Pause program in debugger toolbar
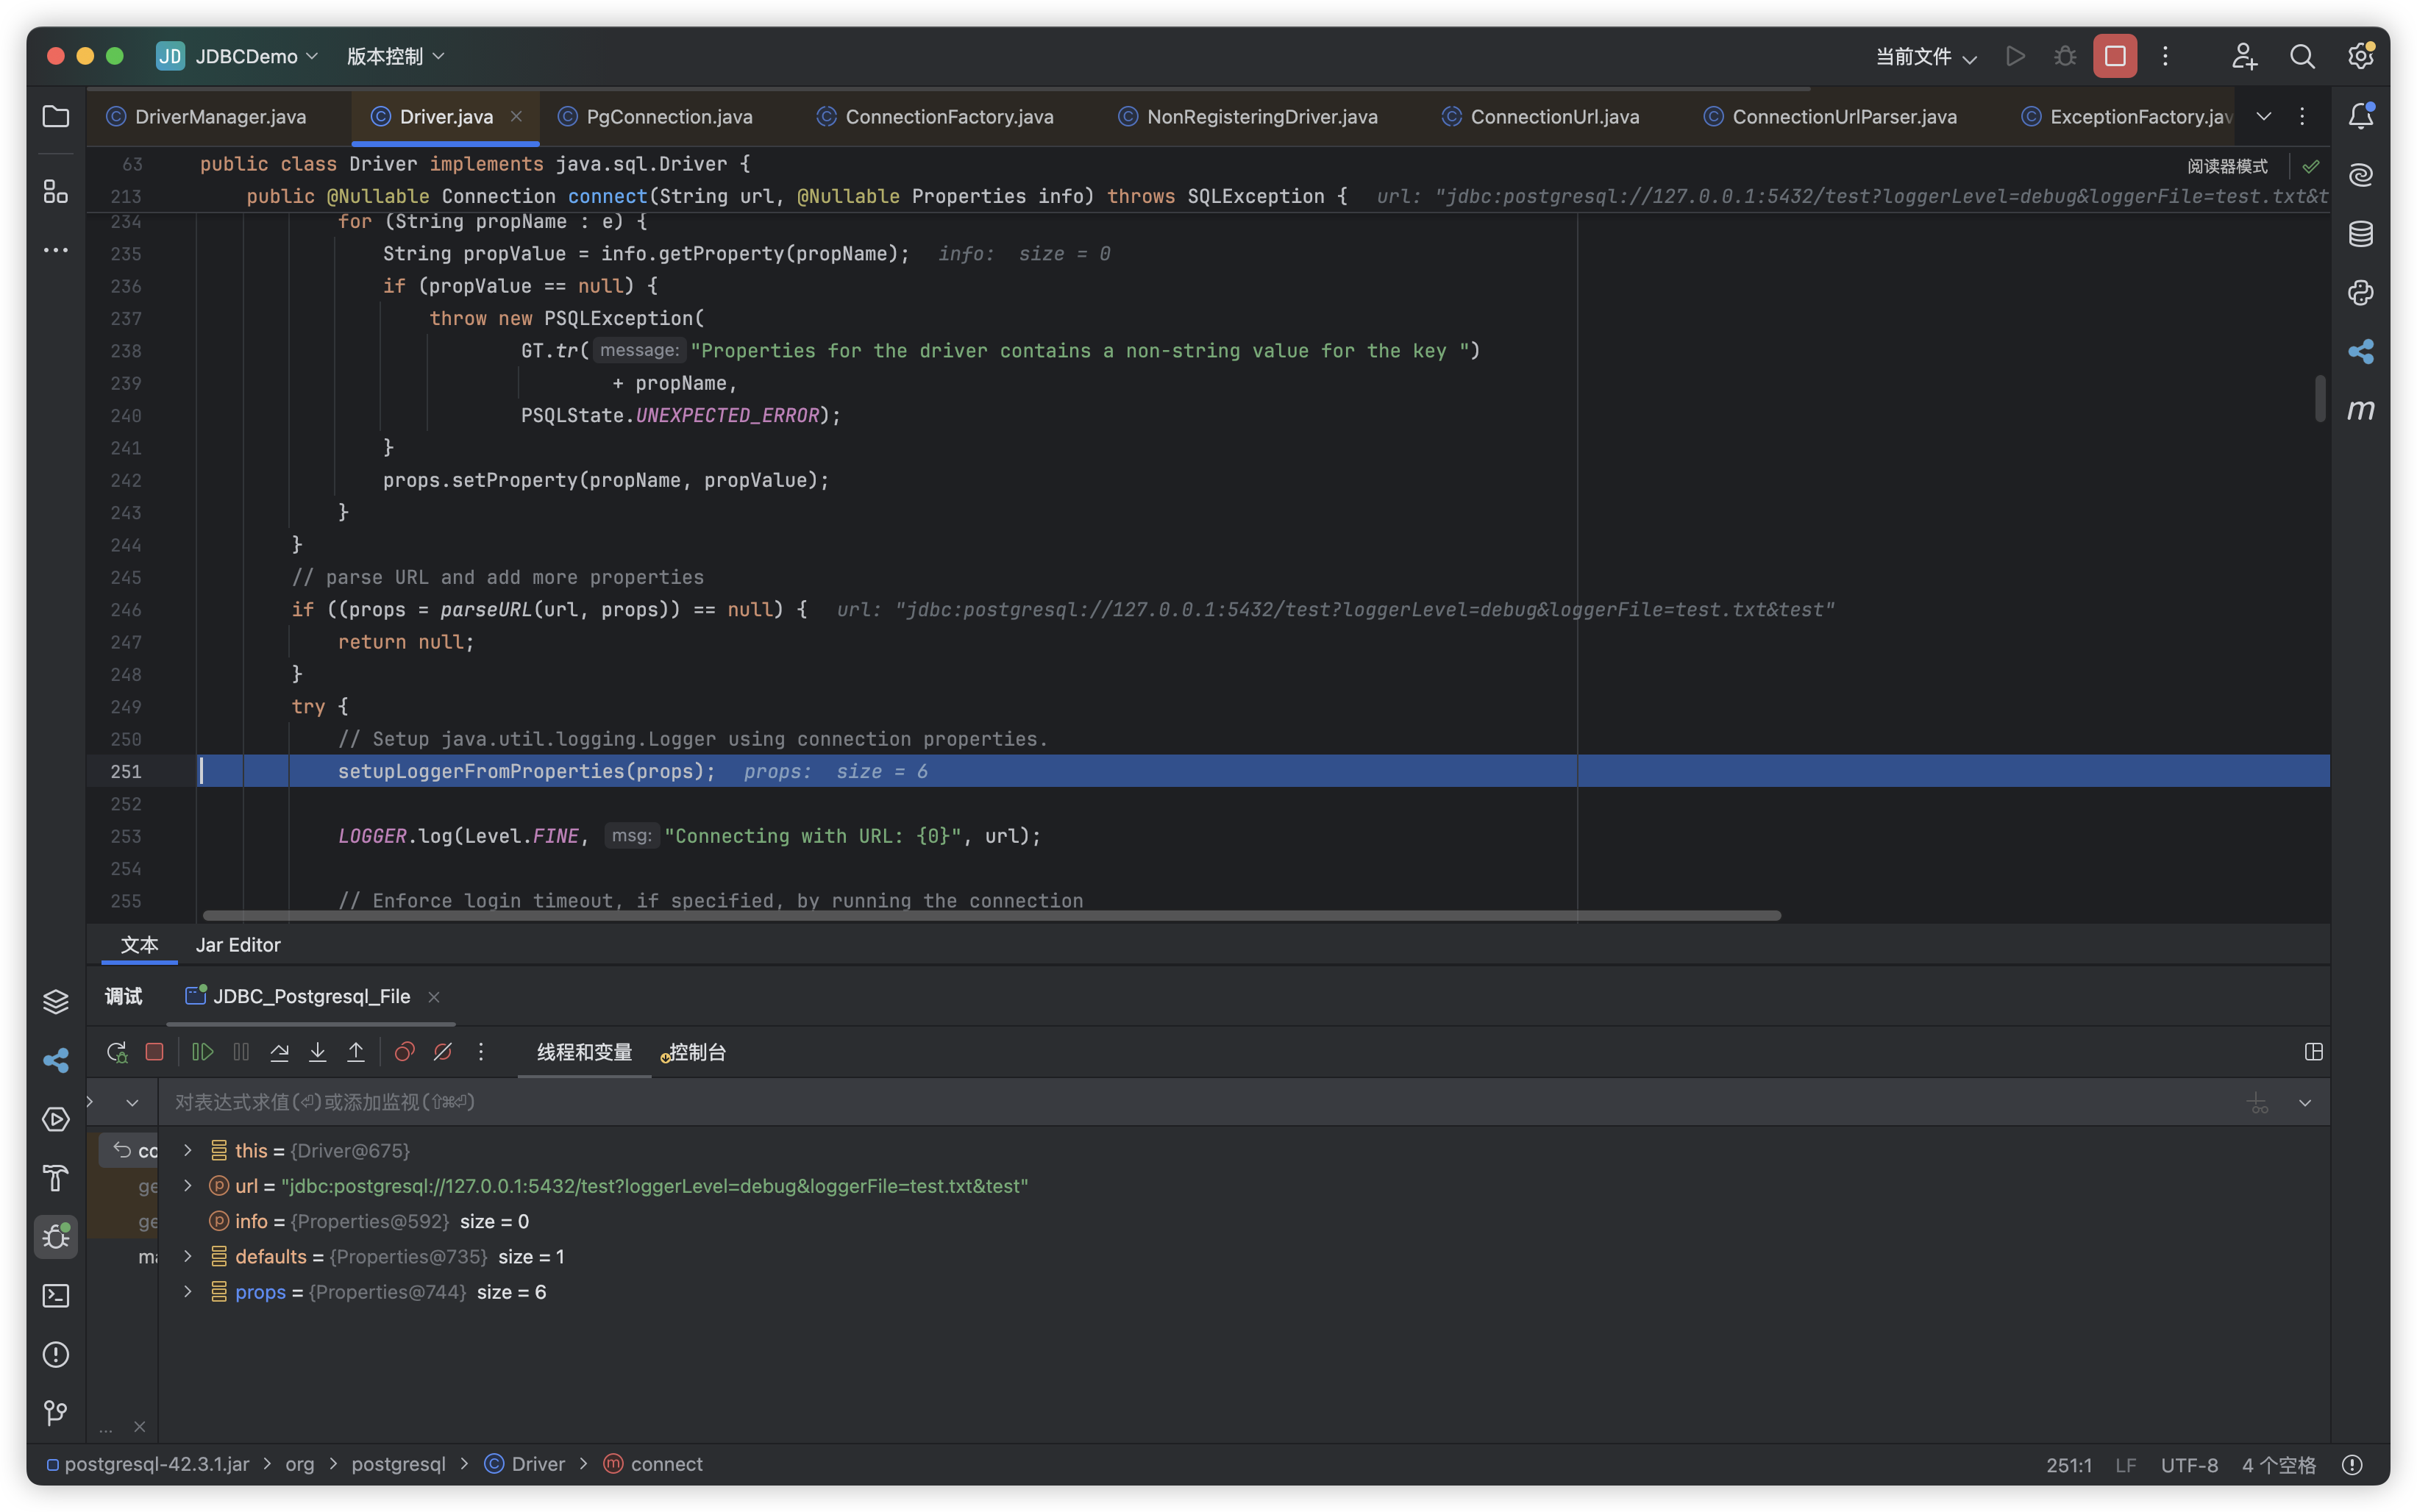This screenshot has width=2417, height=1512. (241, 1052)
